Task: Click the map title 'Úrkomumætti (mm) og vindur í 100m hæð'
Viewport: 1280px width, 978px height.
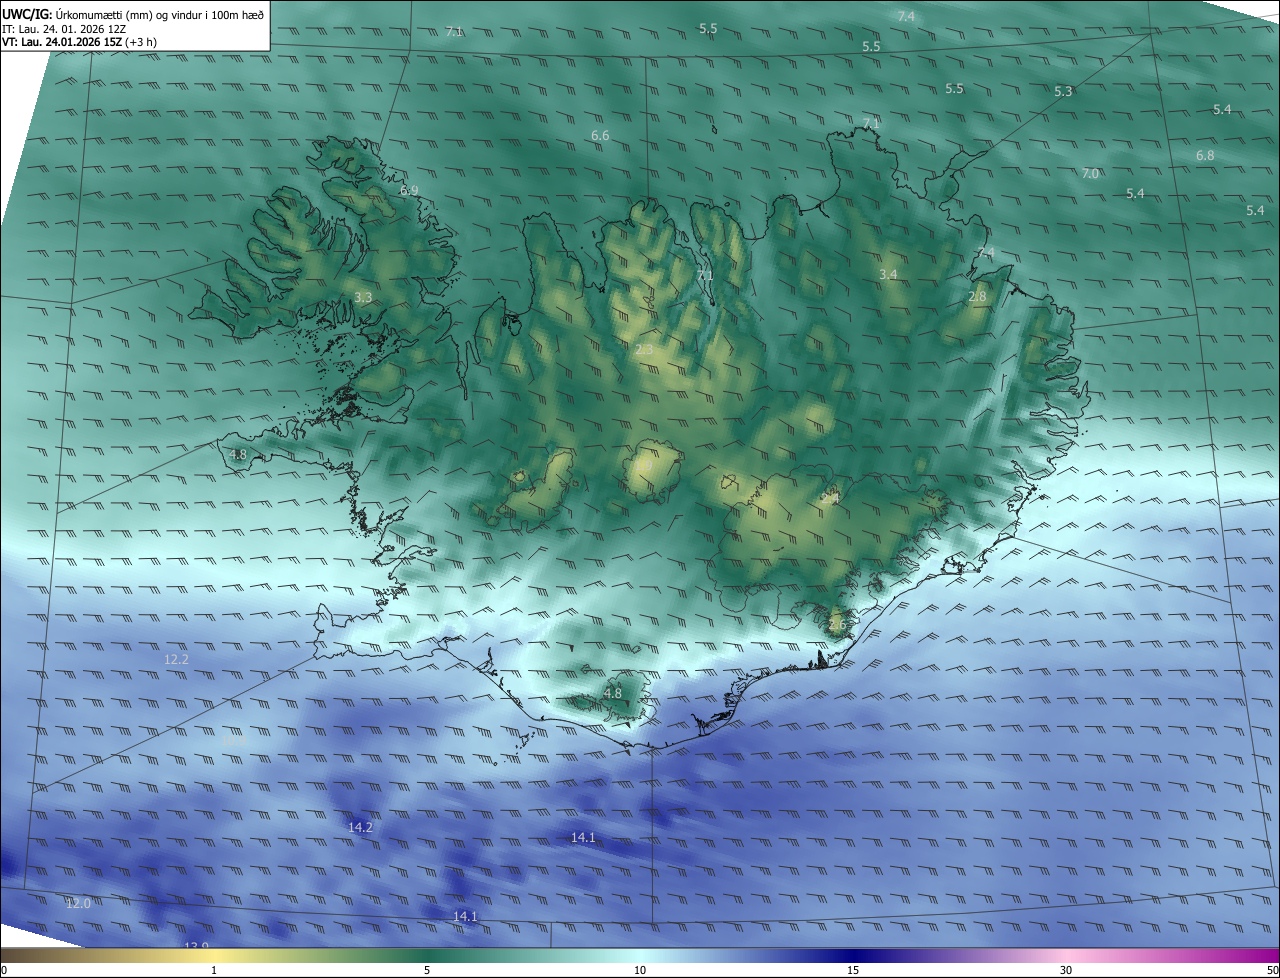Action: 160,14
